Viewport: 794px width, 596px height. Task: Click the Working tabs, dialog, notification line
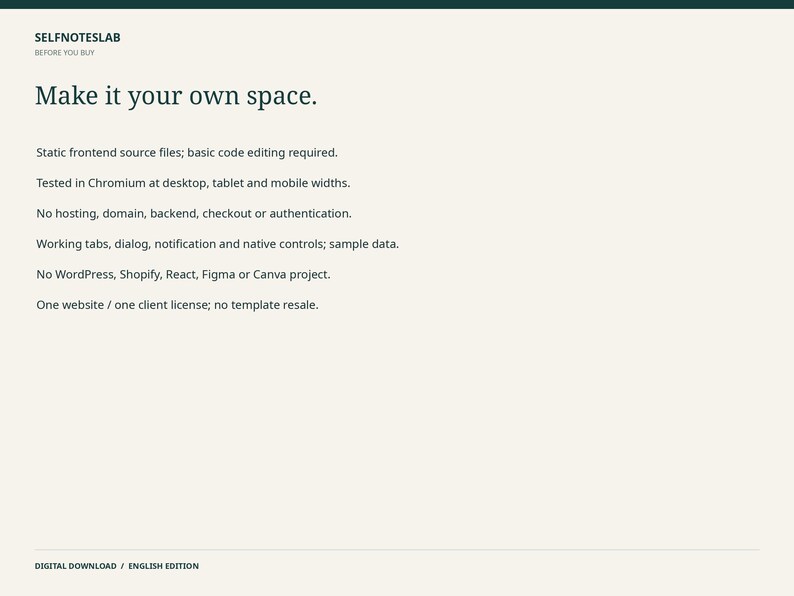(217, 244)
